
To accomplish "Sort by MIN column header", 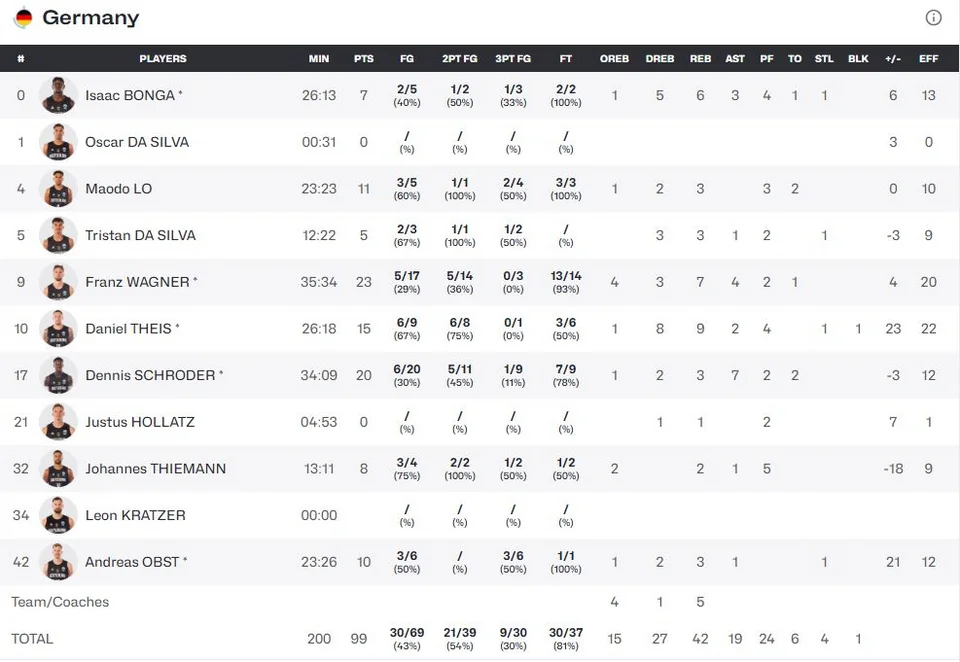I will tap(318, 59).
